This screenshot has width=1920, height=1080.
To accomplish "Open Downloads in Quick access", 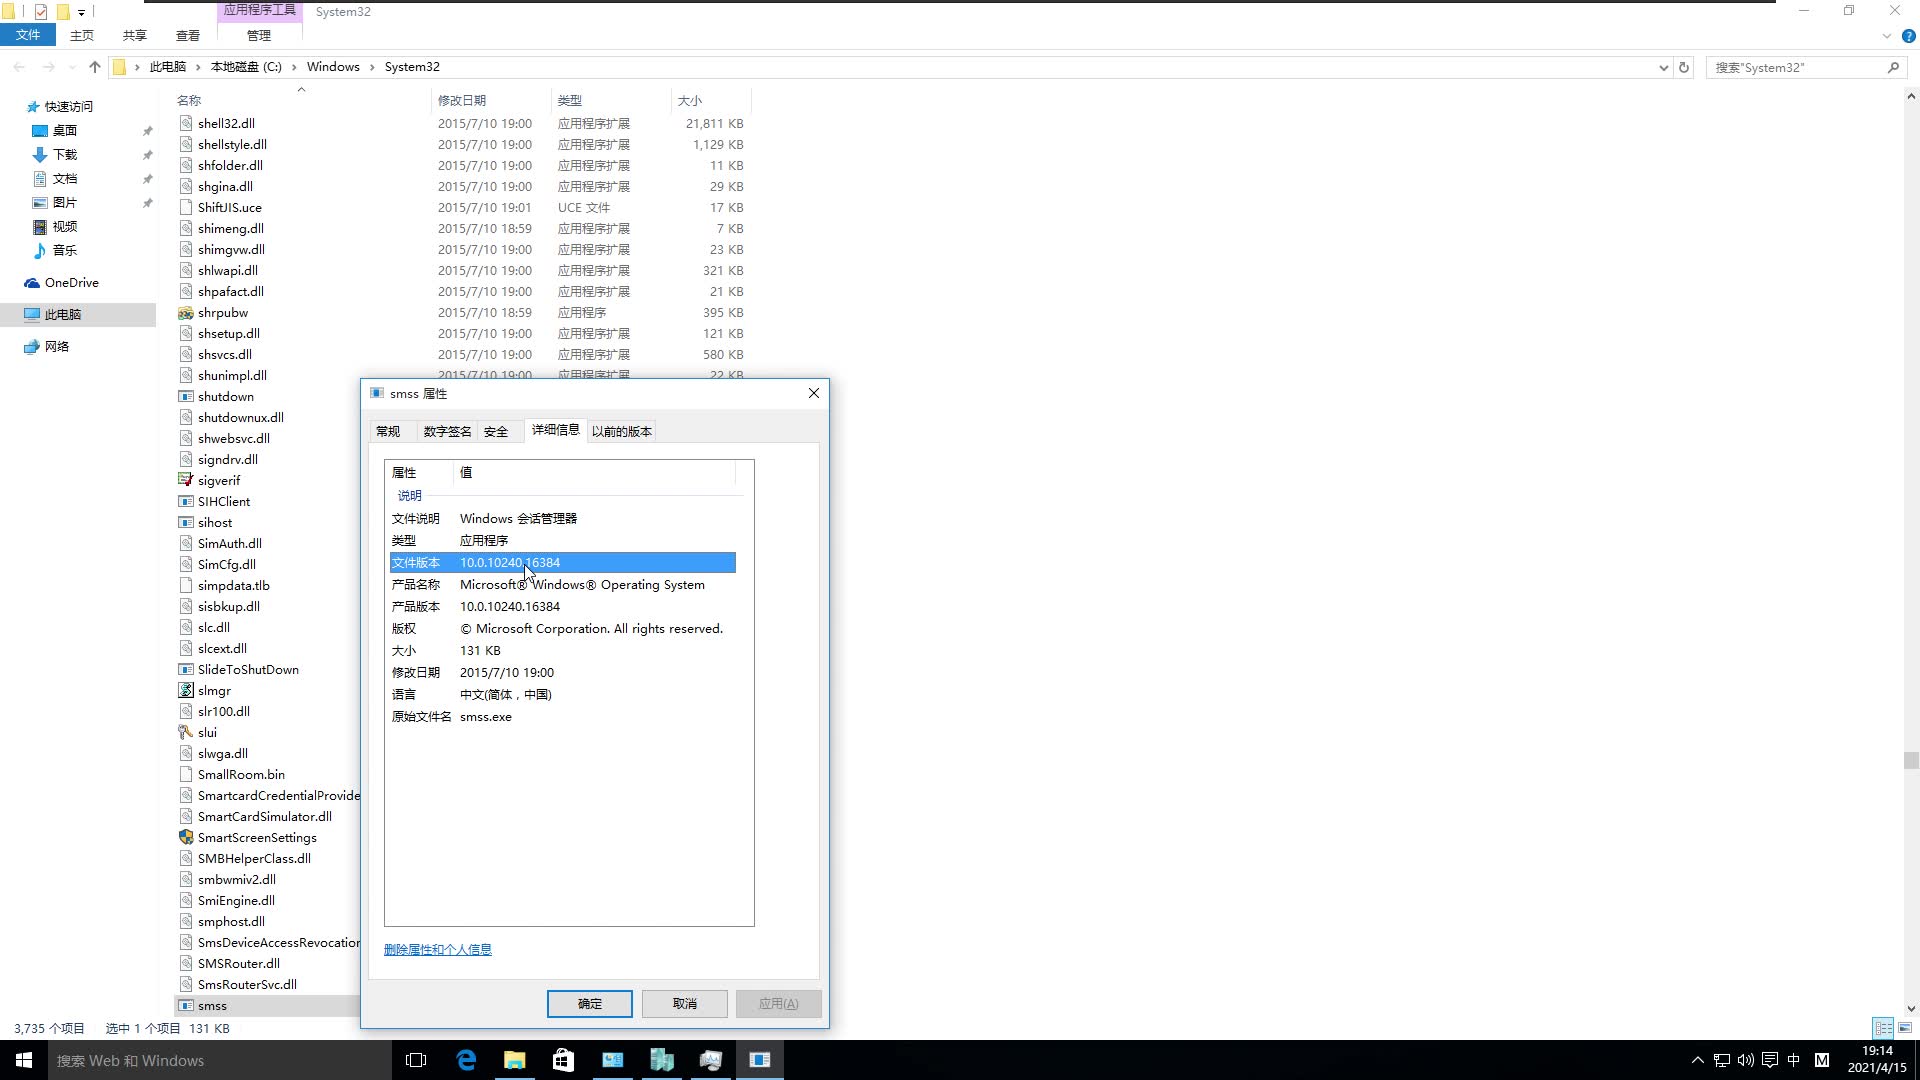I will point(65,155).
